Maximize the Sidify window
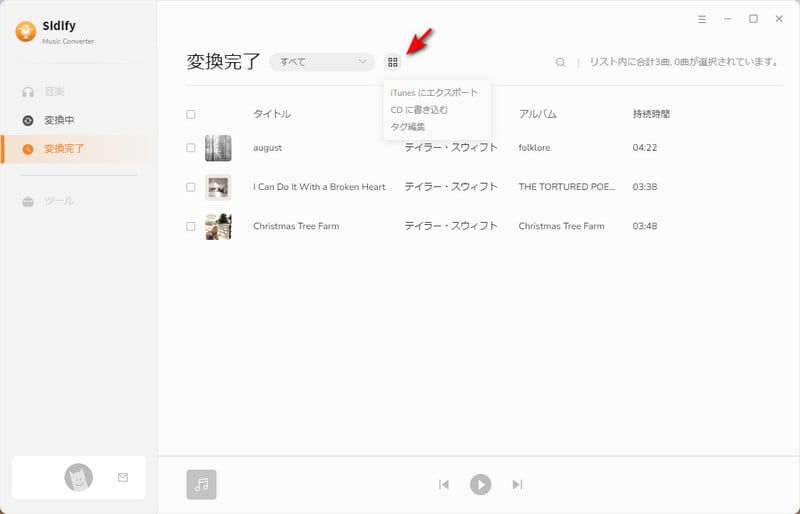 point(753,19)
